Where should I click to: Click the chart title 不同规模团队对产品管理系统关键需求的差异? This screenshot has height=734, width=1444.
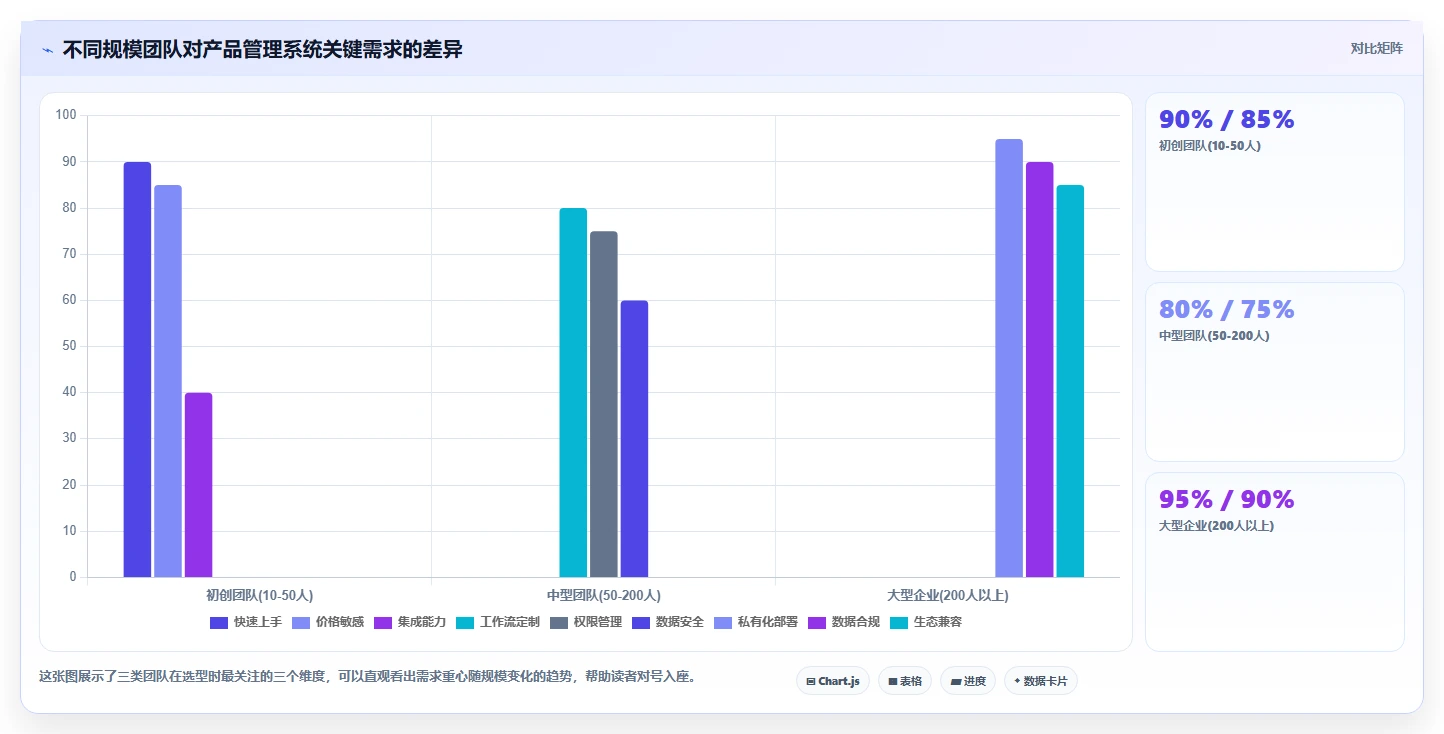263,50
